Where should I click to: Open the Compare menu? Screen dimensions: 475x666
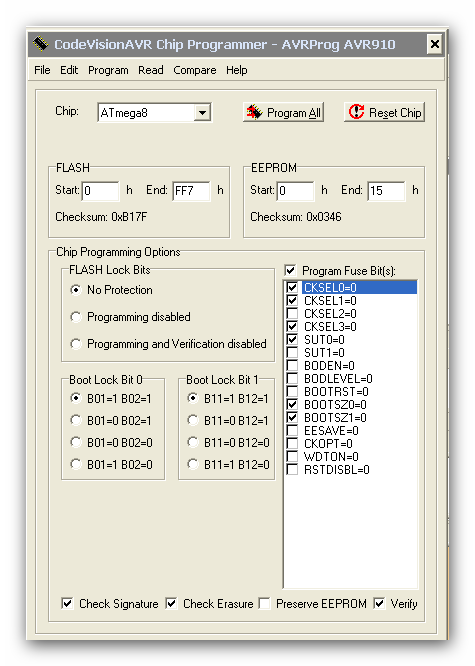(x=195, y=70)
